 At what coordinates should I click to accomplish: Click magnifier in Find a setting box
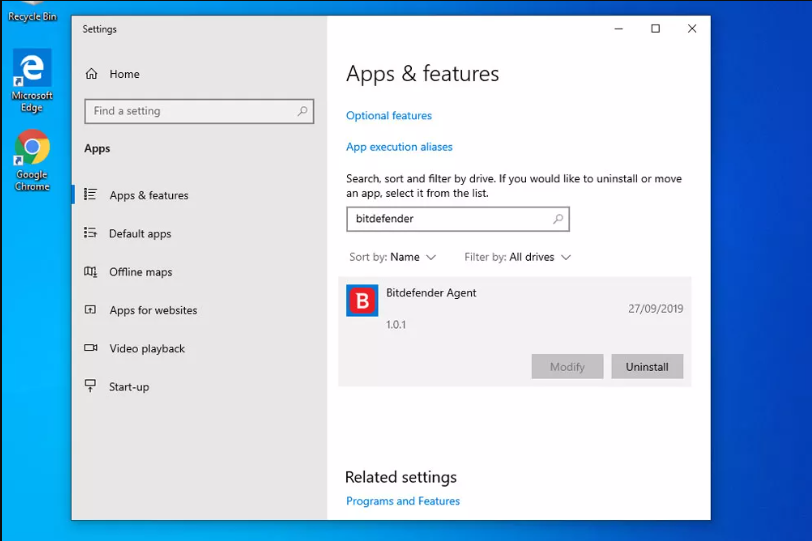click(302, 111)
